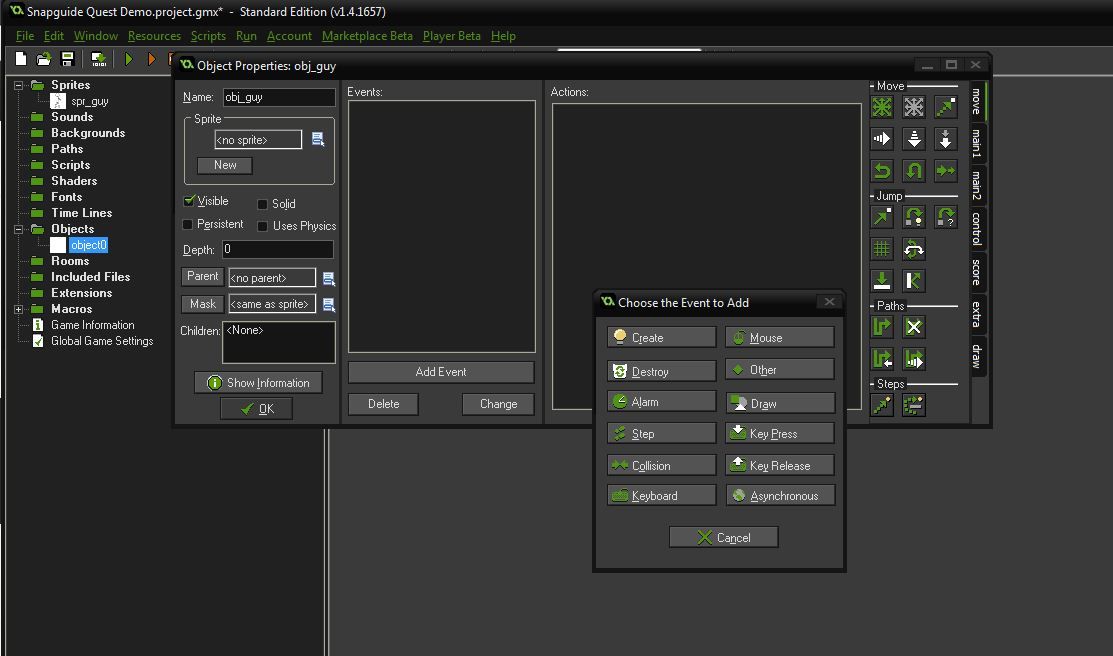Click the Move Towards action icon

(x=945, y=107)
